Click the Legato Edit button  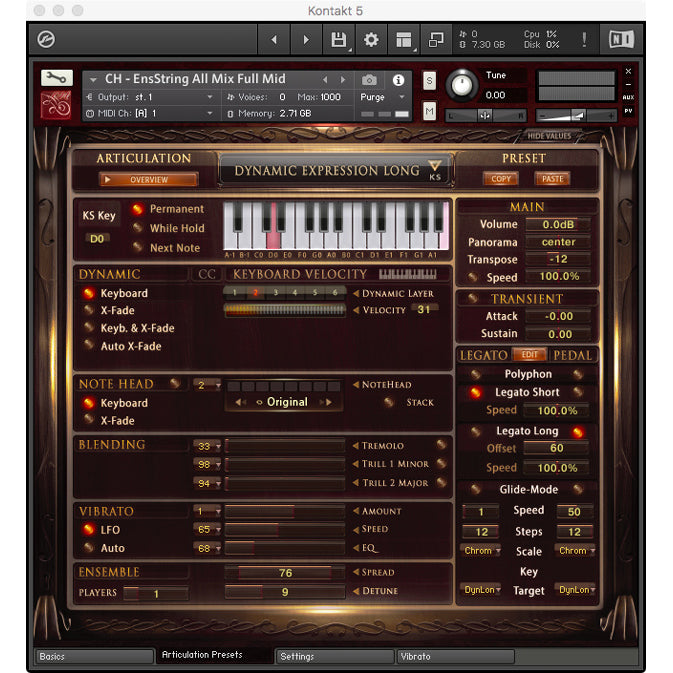[x=529, y=355]
